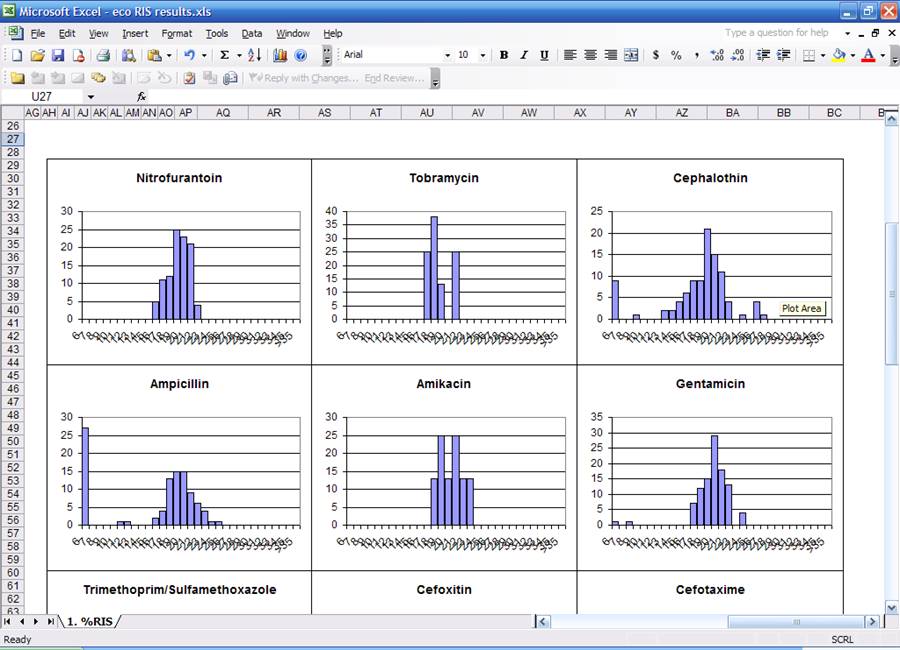Viewport: 900px width, 650px height.
Task: Switch to the 1. %RIS sheet tab
Action: point(90,621)
